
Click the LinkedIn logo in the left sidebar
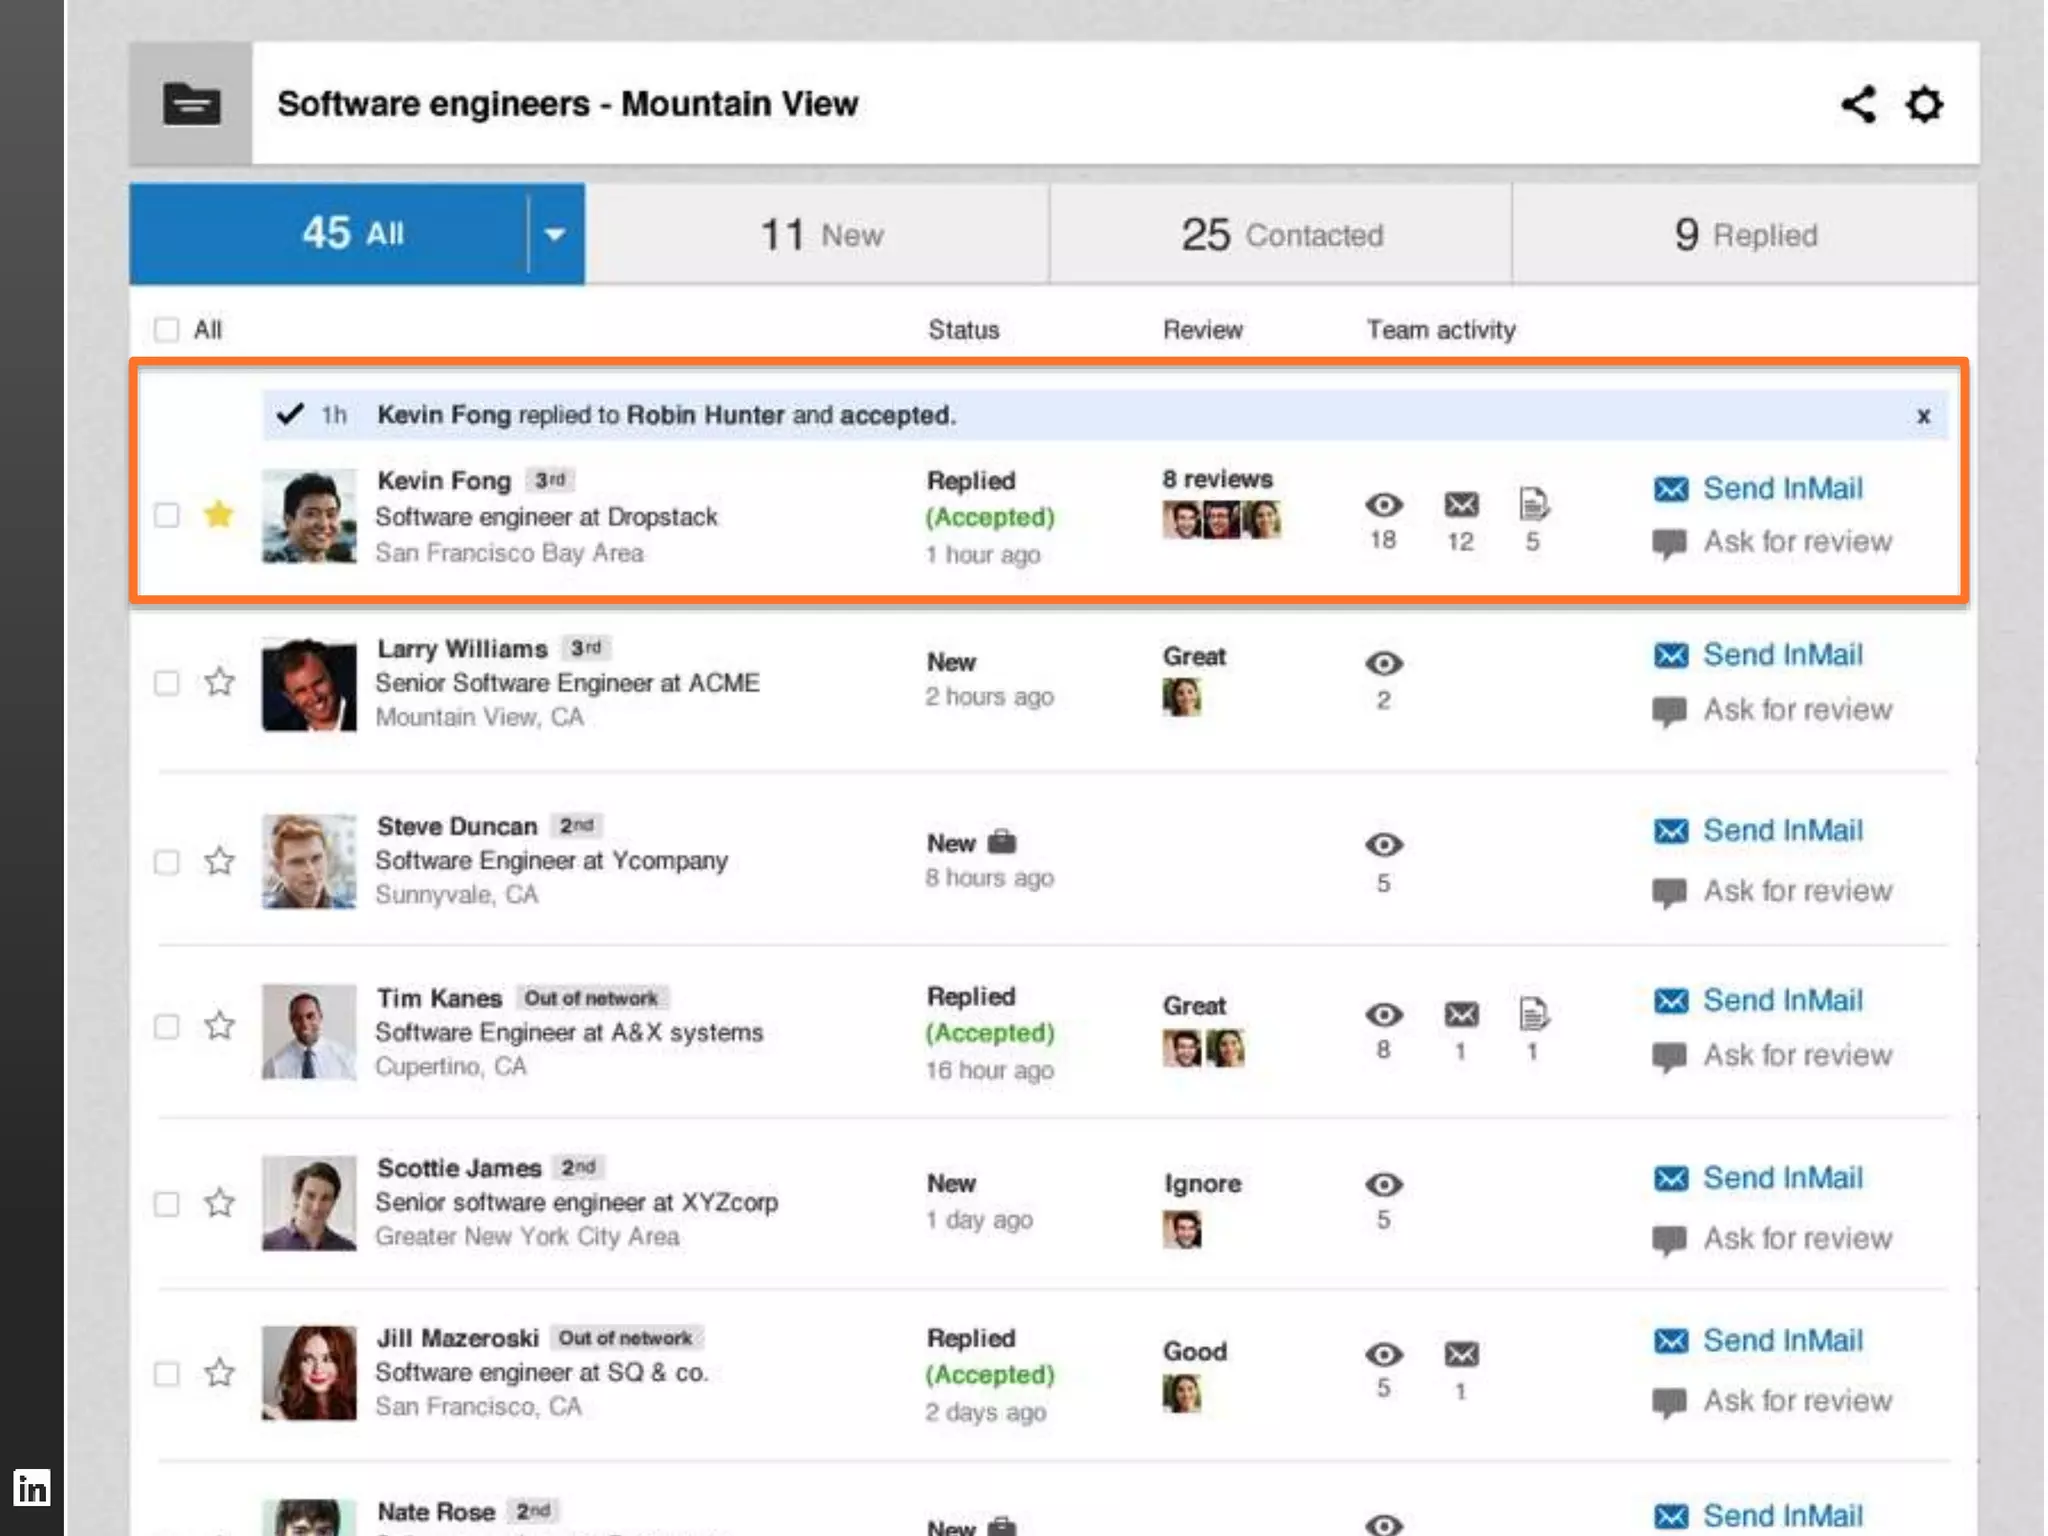pyautogui.click(x=31, y=1488)
